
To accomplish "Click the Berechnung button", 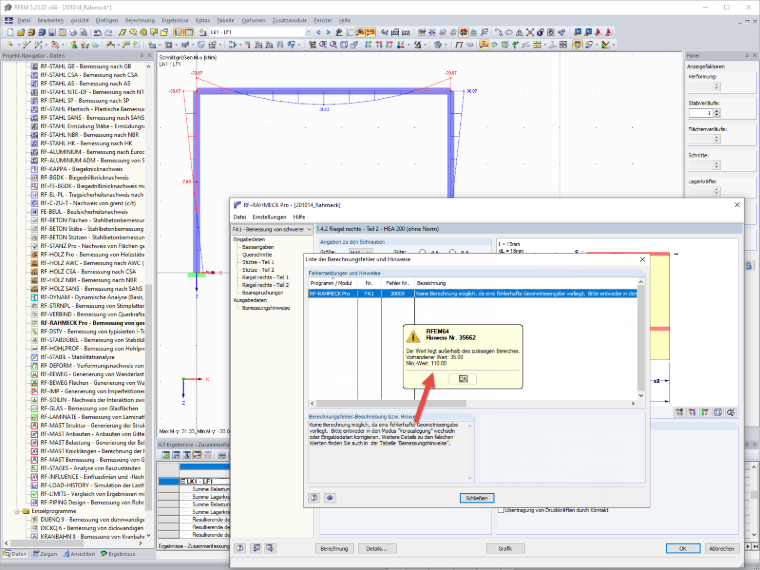I will [334, 548].
